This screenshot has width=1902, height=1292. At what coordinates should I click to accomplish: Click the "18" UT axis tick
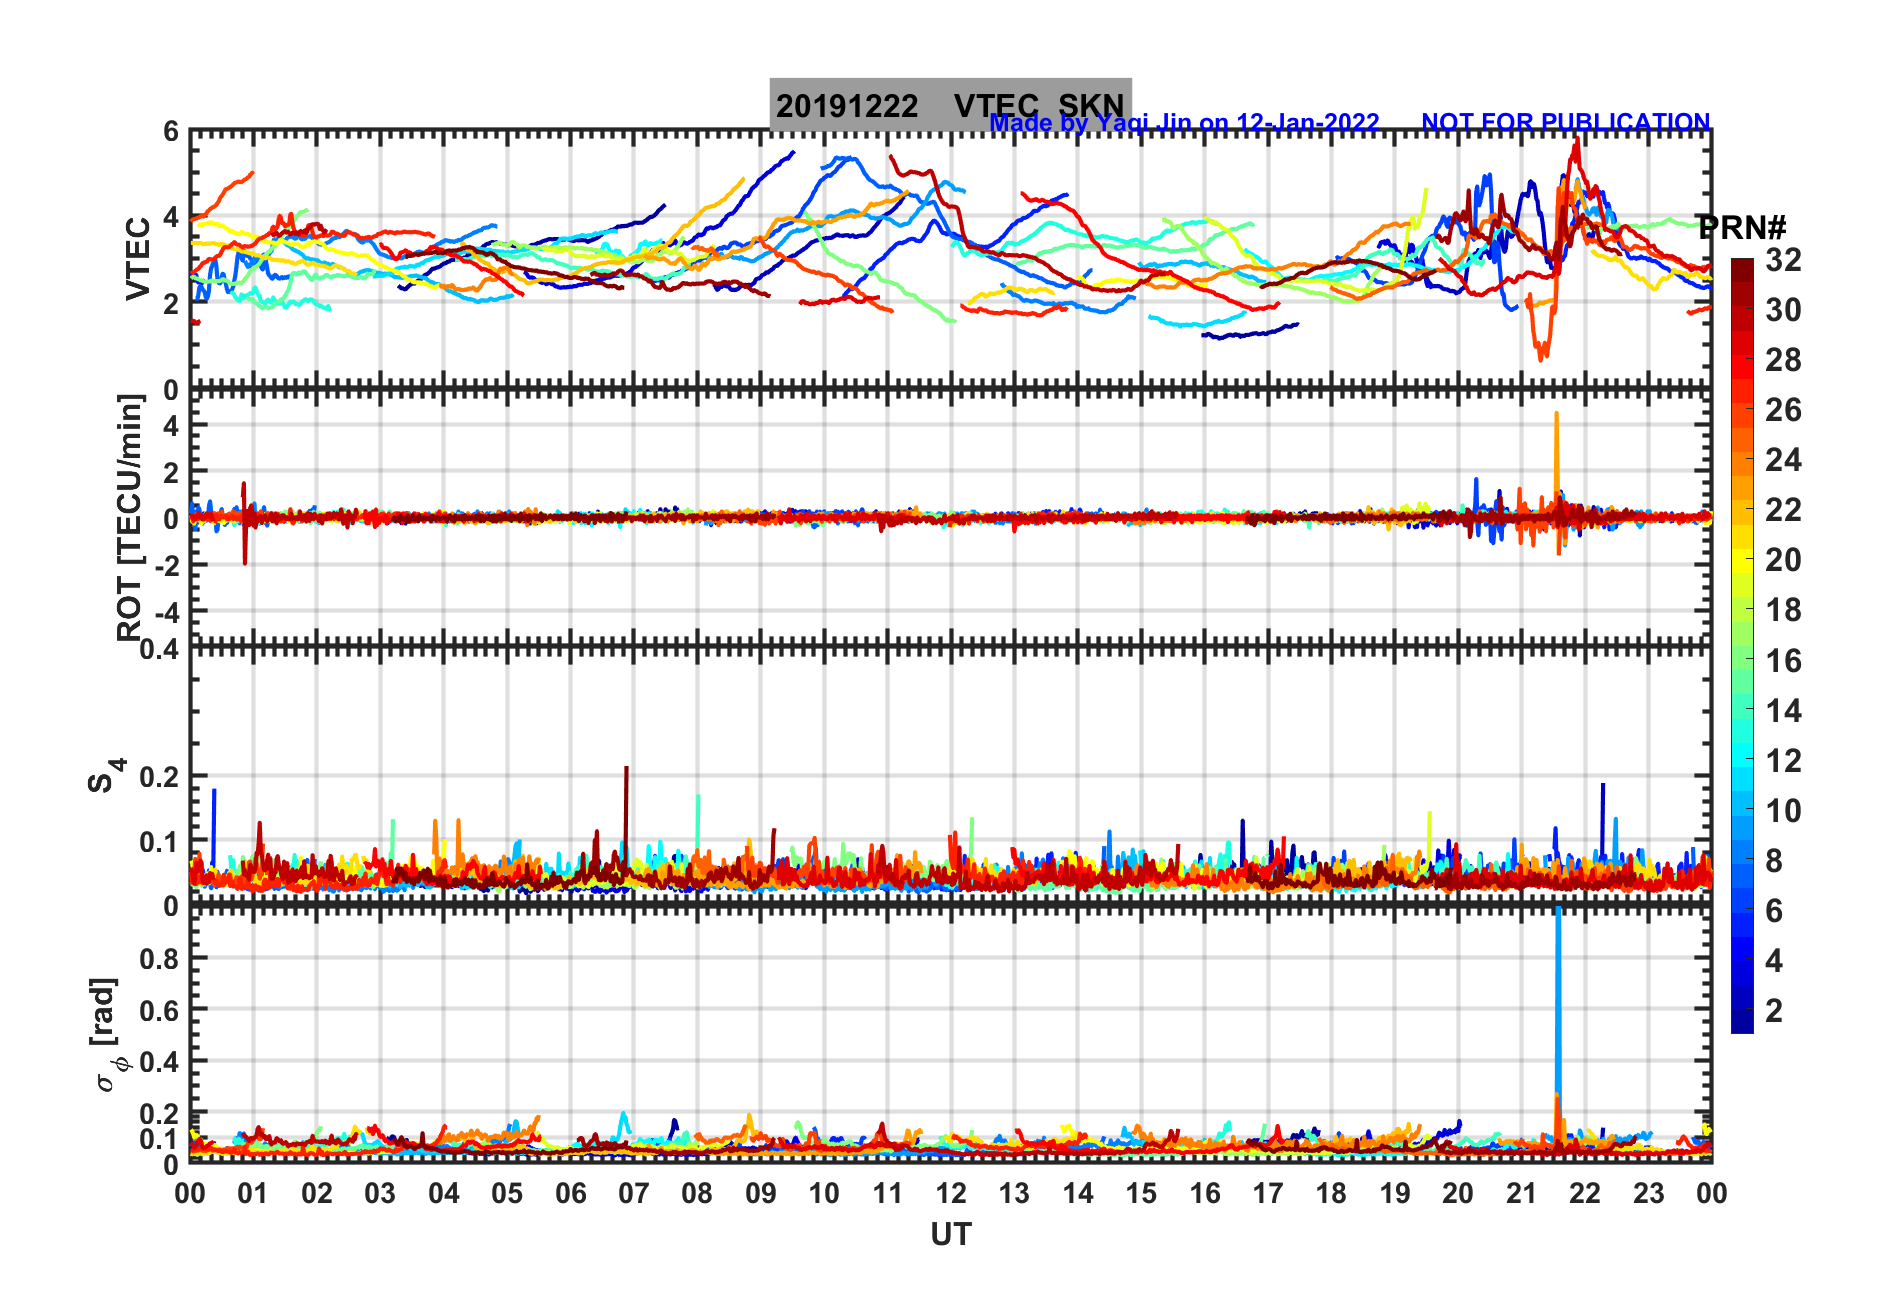pos(1331,1193)
